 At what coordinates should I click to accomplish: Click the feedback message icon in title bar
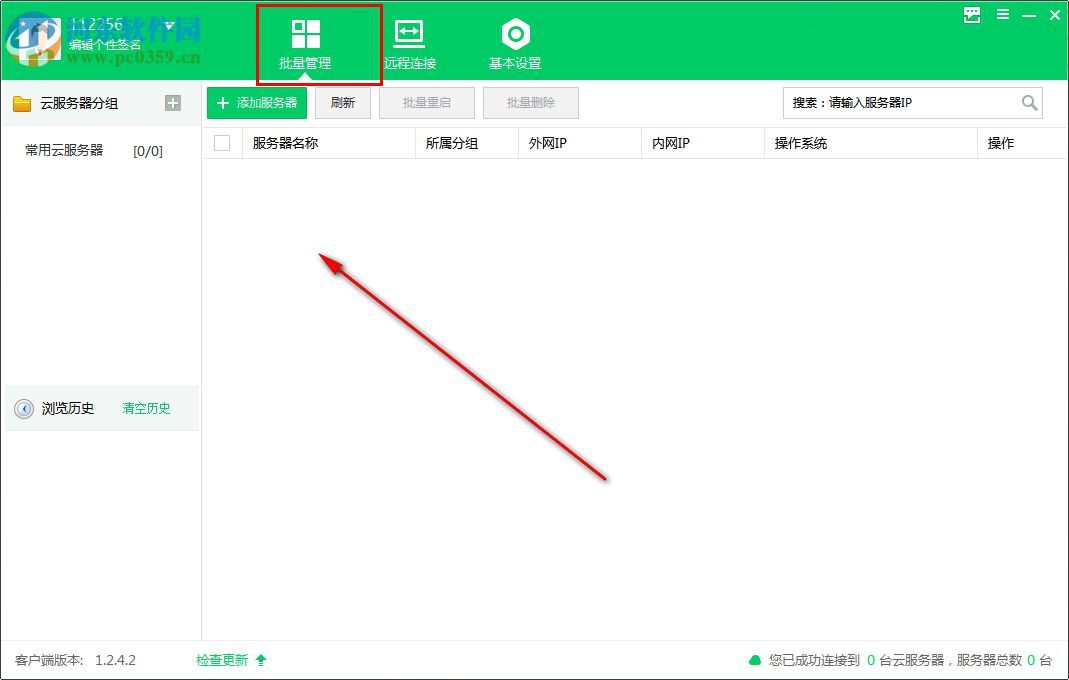(970, 15)
